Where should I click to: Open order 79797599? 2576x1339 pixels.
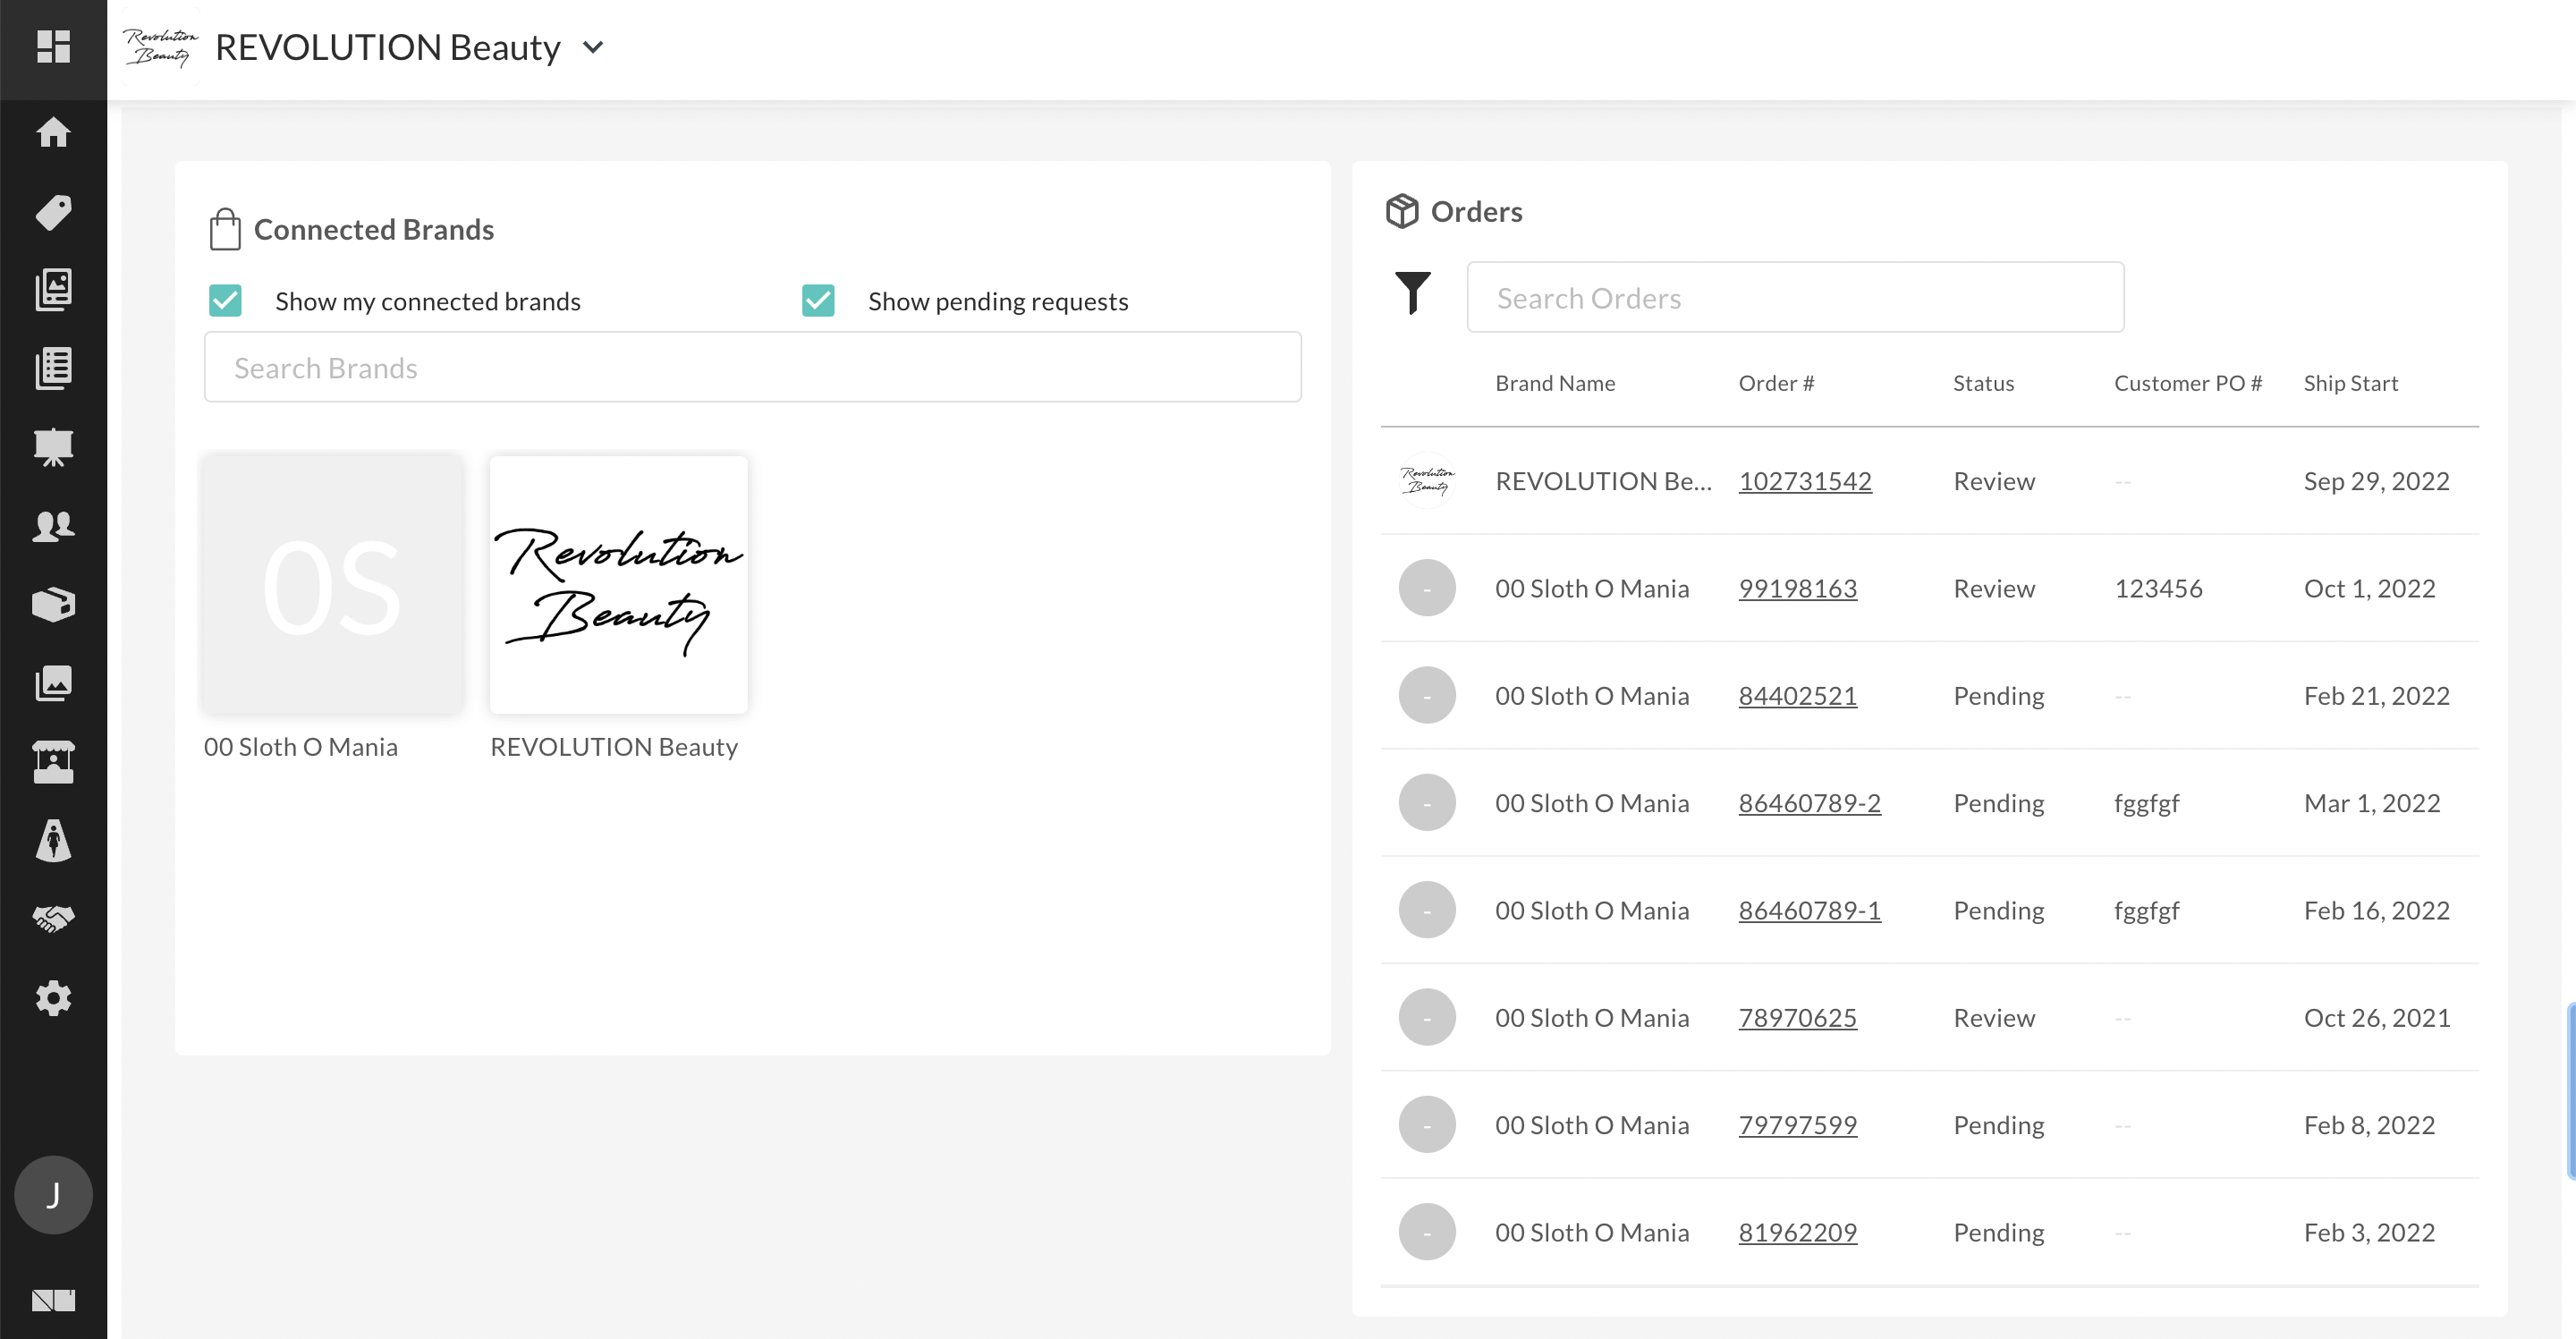pyautogui.click(x=1797, y=1125)
